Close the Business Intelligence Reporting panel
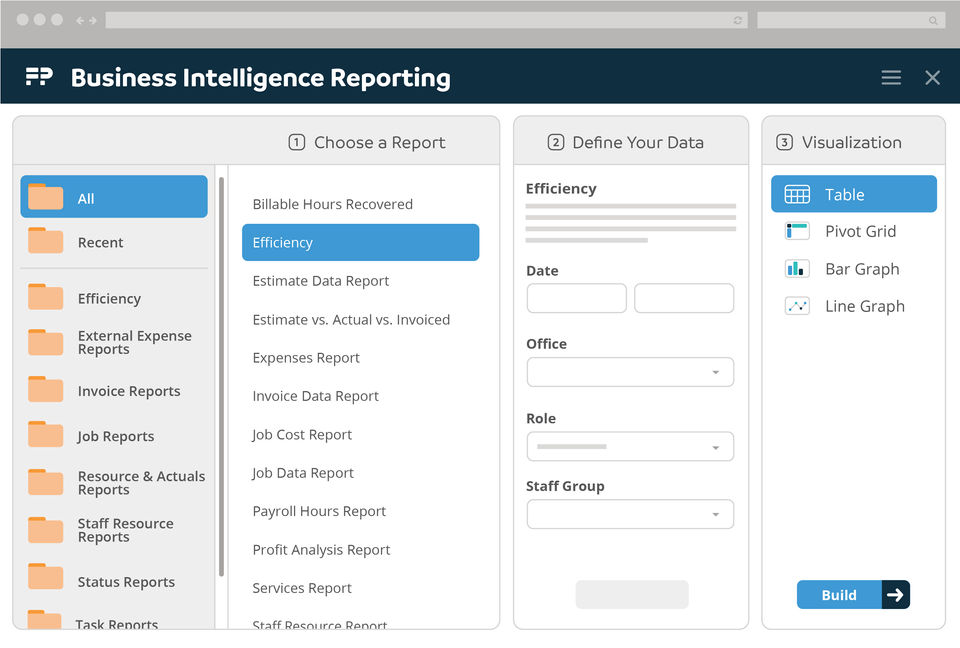 932,78
